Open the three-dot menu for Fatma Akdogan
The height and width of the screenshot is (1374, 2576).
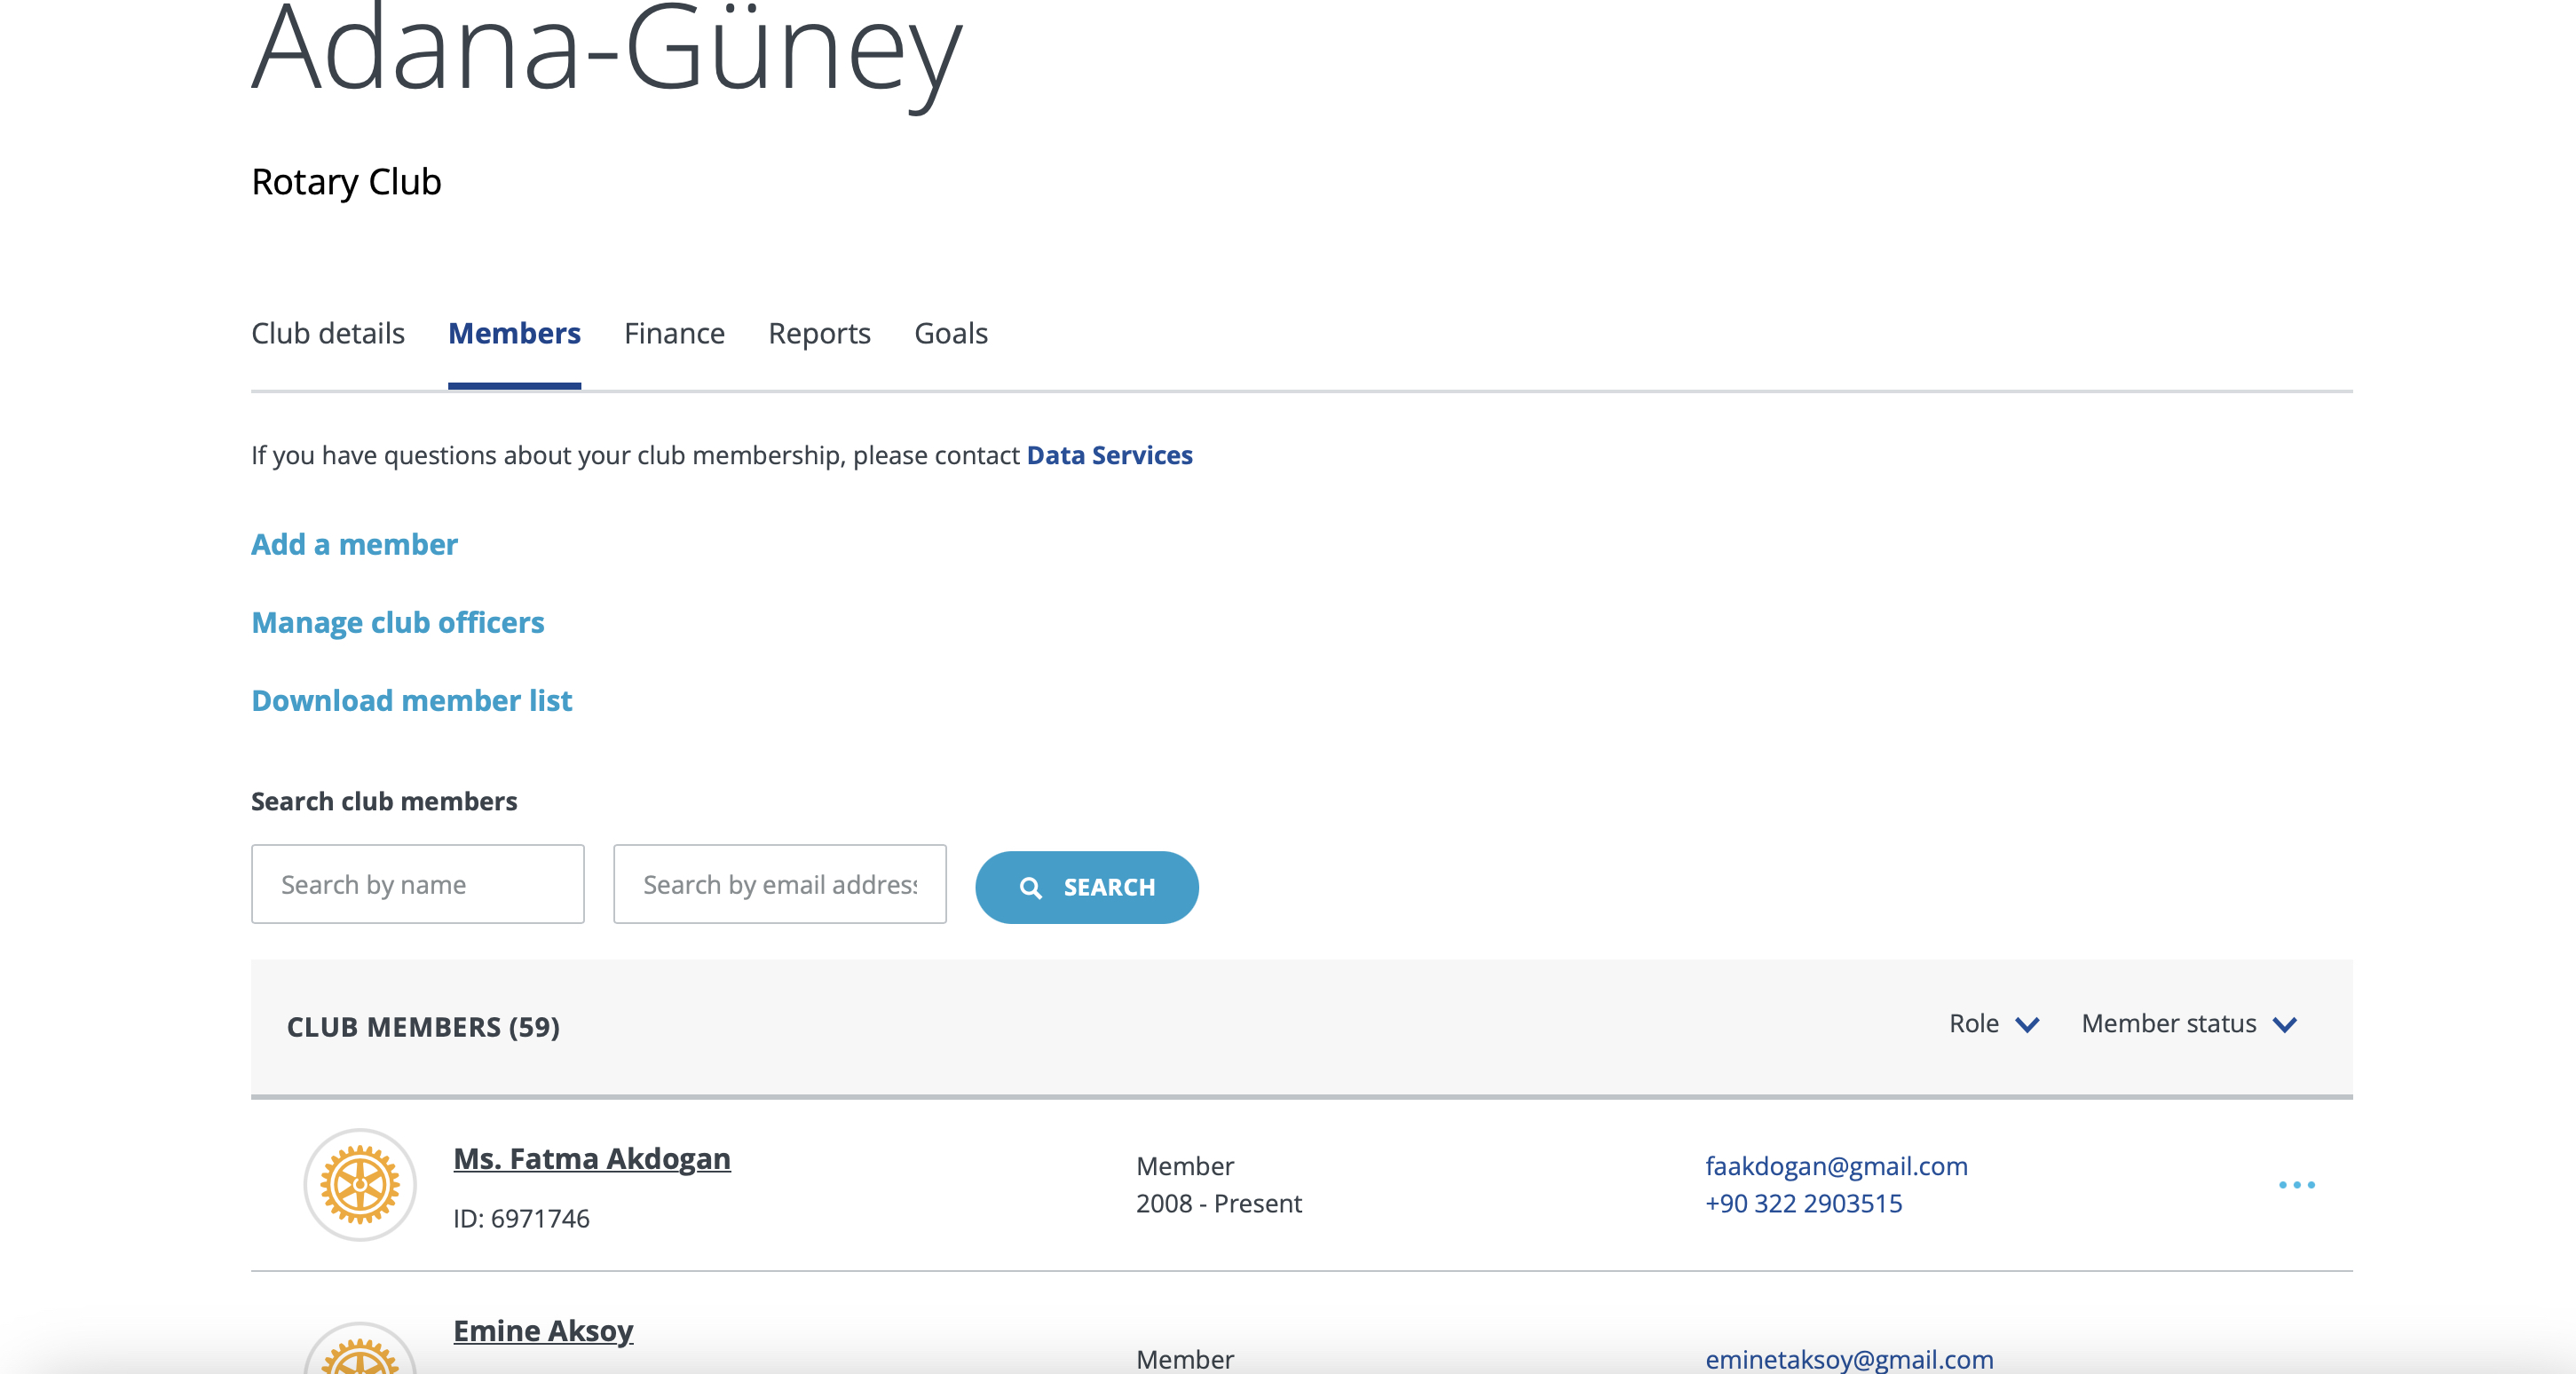point(2296,1185)
